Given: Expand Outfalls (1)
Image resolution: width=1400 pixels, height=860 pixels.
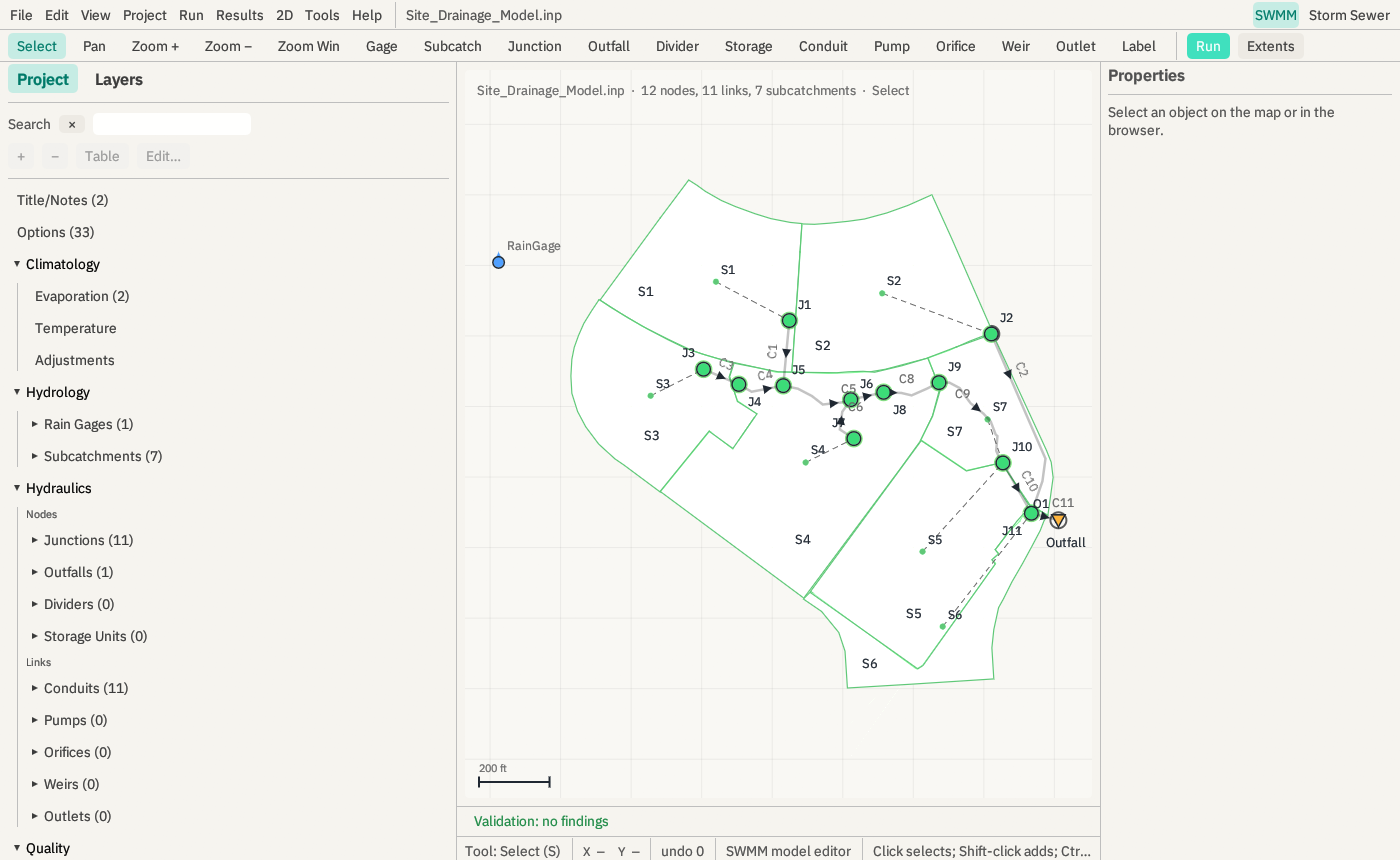Looking at the screenshot, I should (x=35, y=572).
